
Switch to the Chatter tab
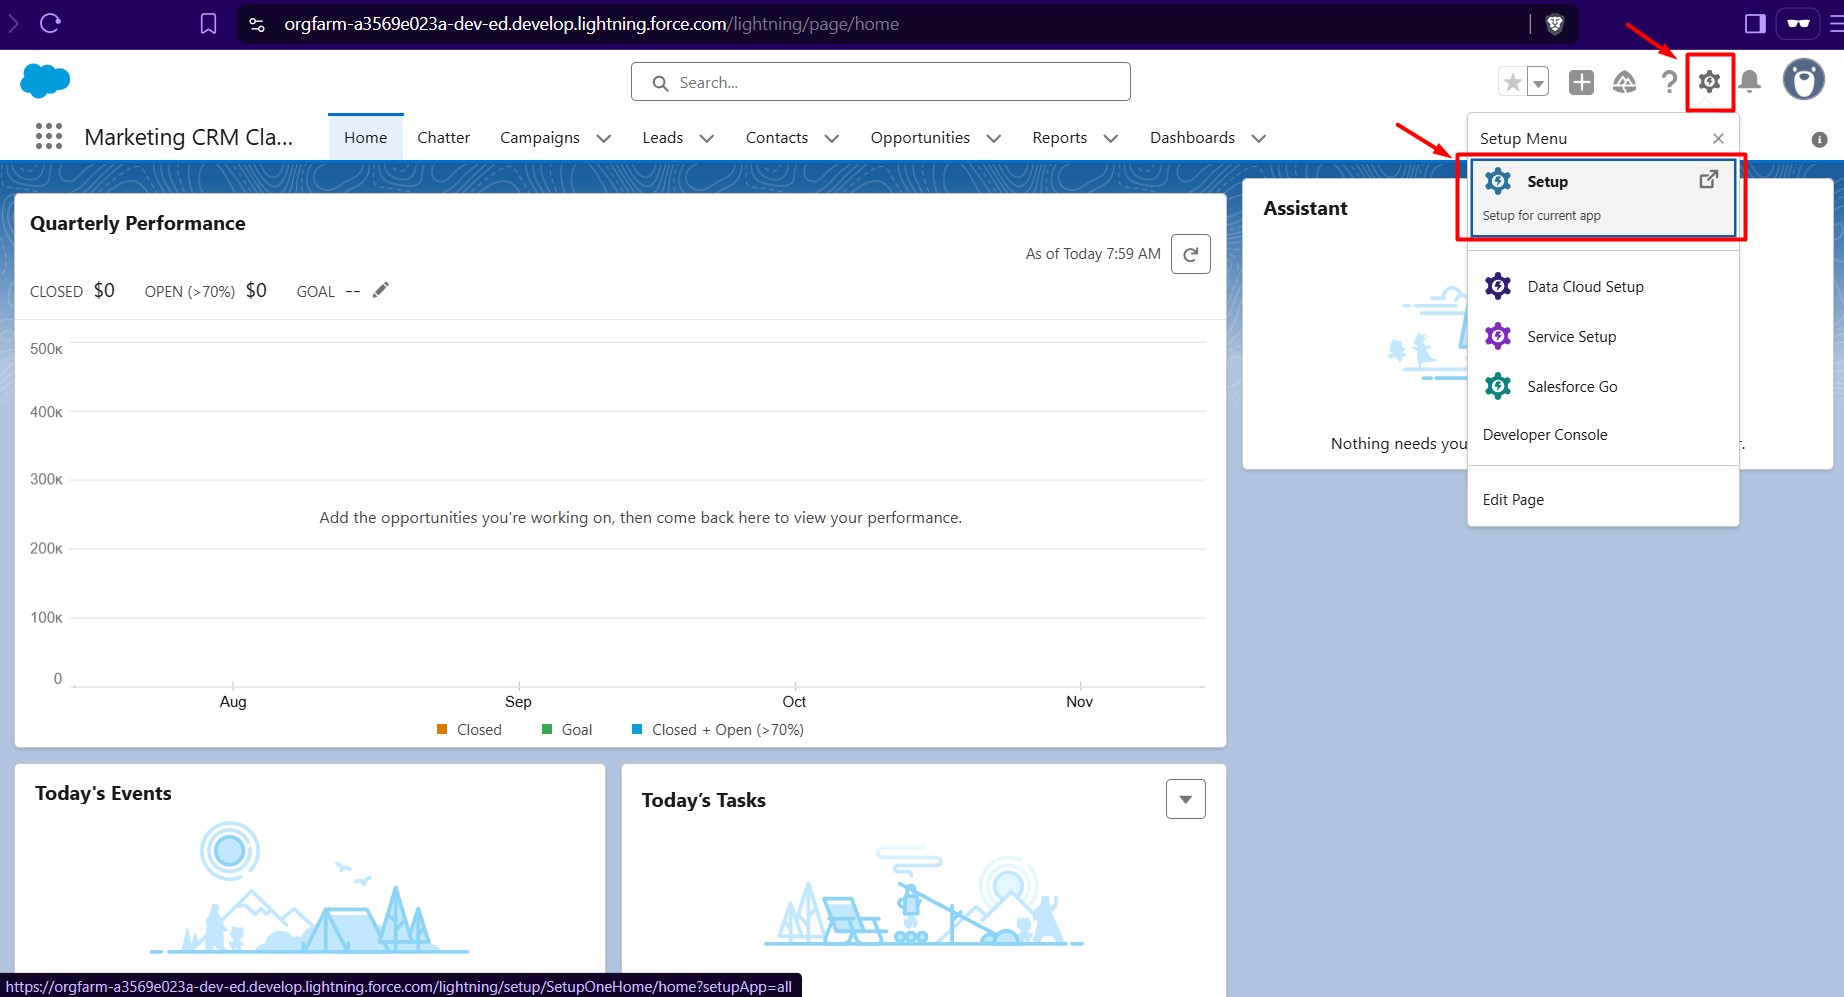[443, 137]
